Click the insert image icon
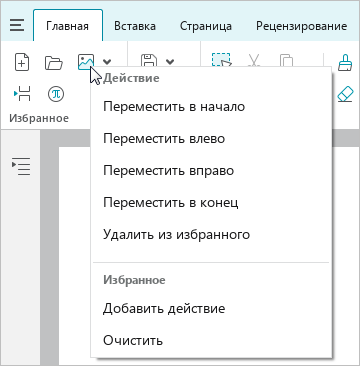Image resolution: width=360 pixels, height=366 pixels. 86,62
